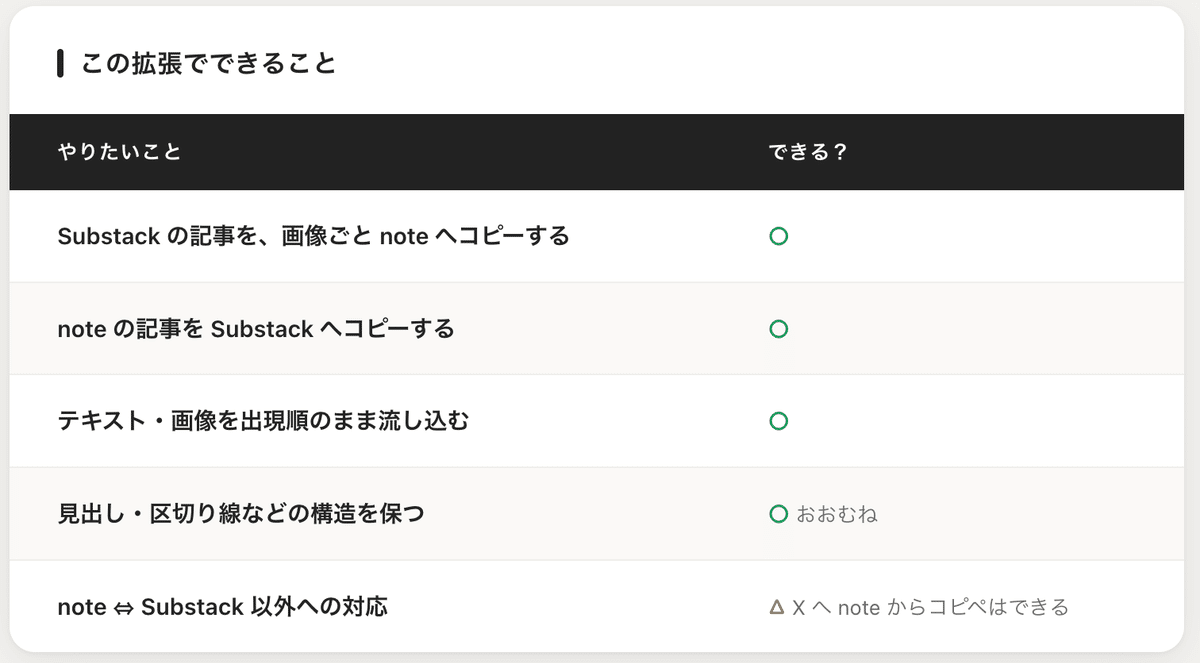Click the green circle in the note-to-Substack row

[779, 329]
